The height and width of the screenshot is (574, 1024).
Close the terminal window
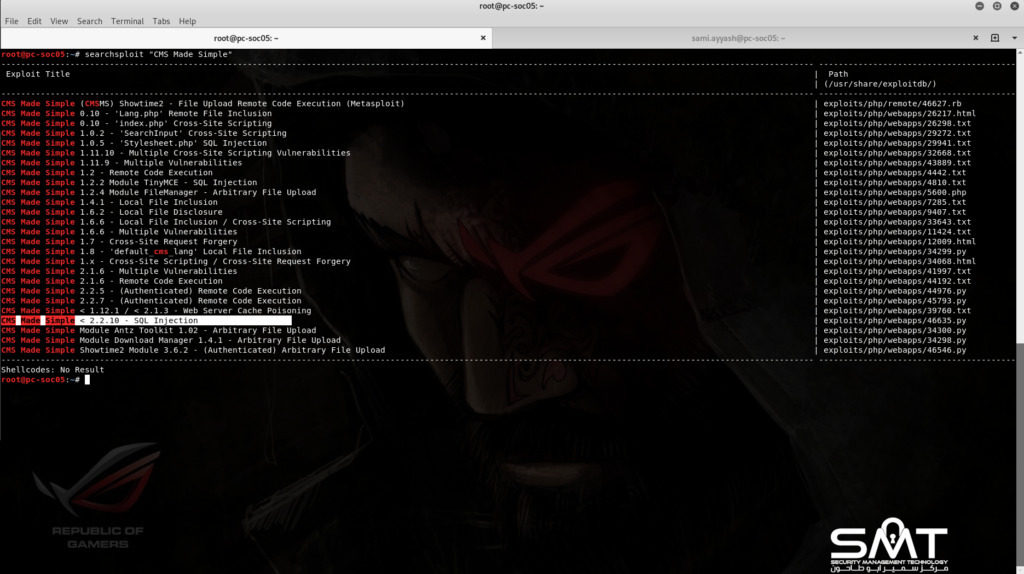click(x=1015, y=6)
